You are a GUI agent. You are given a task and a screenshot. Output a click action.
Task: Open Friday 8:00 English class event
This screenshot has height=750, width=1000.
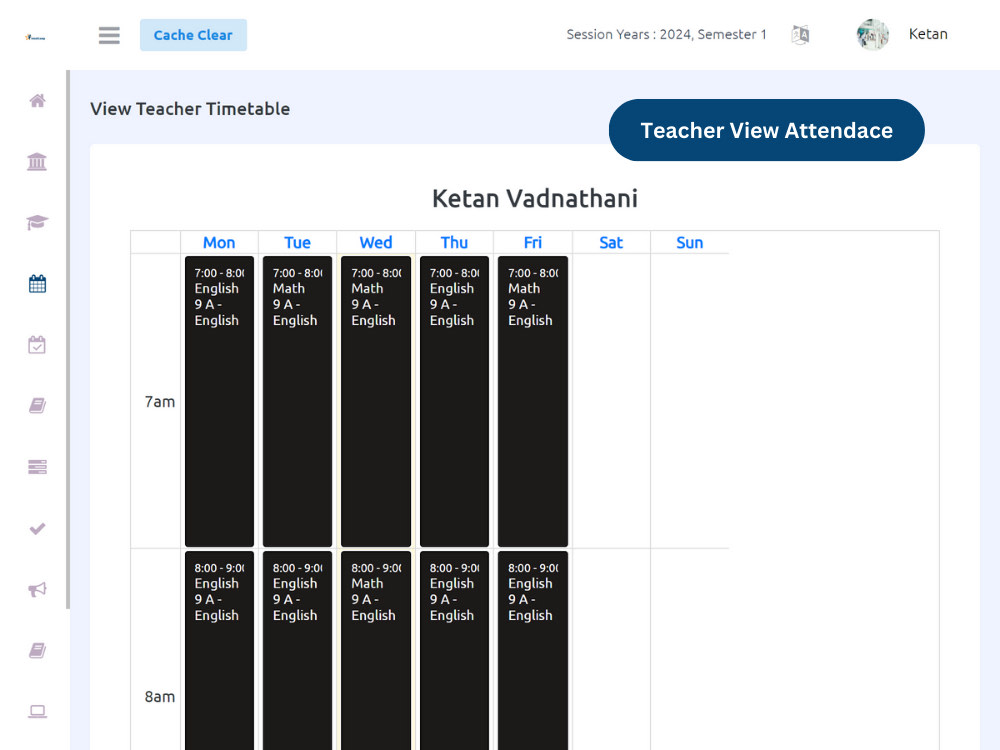click(x=533, y=651)
